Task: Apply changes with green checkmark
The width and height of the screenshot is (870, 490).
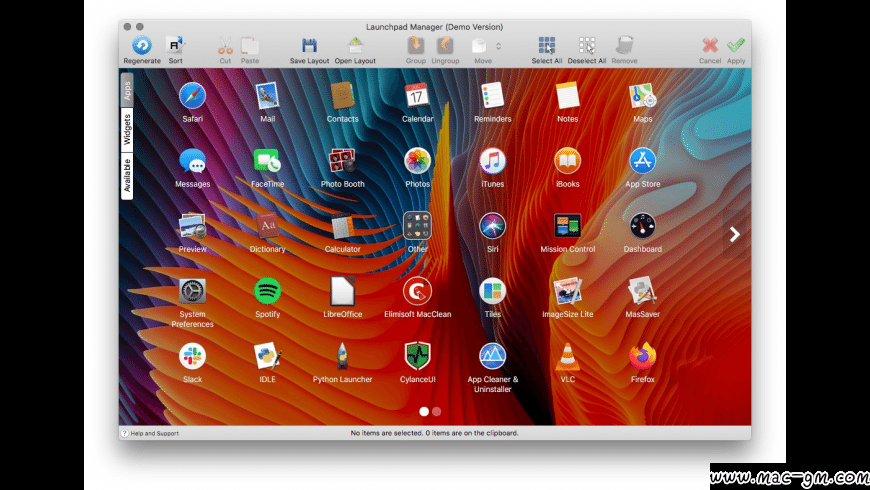Action: pyautogui.click(x=736, y=46)
